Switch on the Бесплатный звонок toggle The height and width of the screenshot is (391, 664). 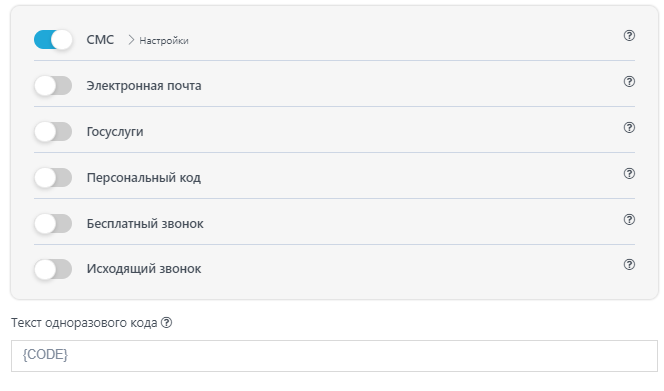point(53,224)
